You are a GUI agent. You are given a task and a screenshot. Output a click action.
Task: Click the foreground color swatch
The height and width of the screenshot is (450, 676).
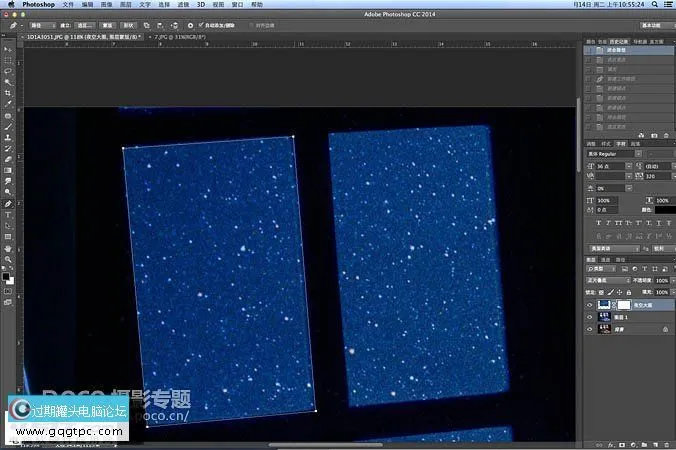tap(6, 275)
